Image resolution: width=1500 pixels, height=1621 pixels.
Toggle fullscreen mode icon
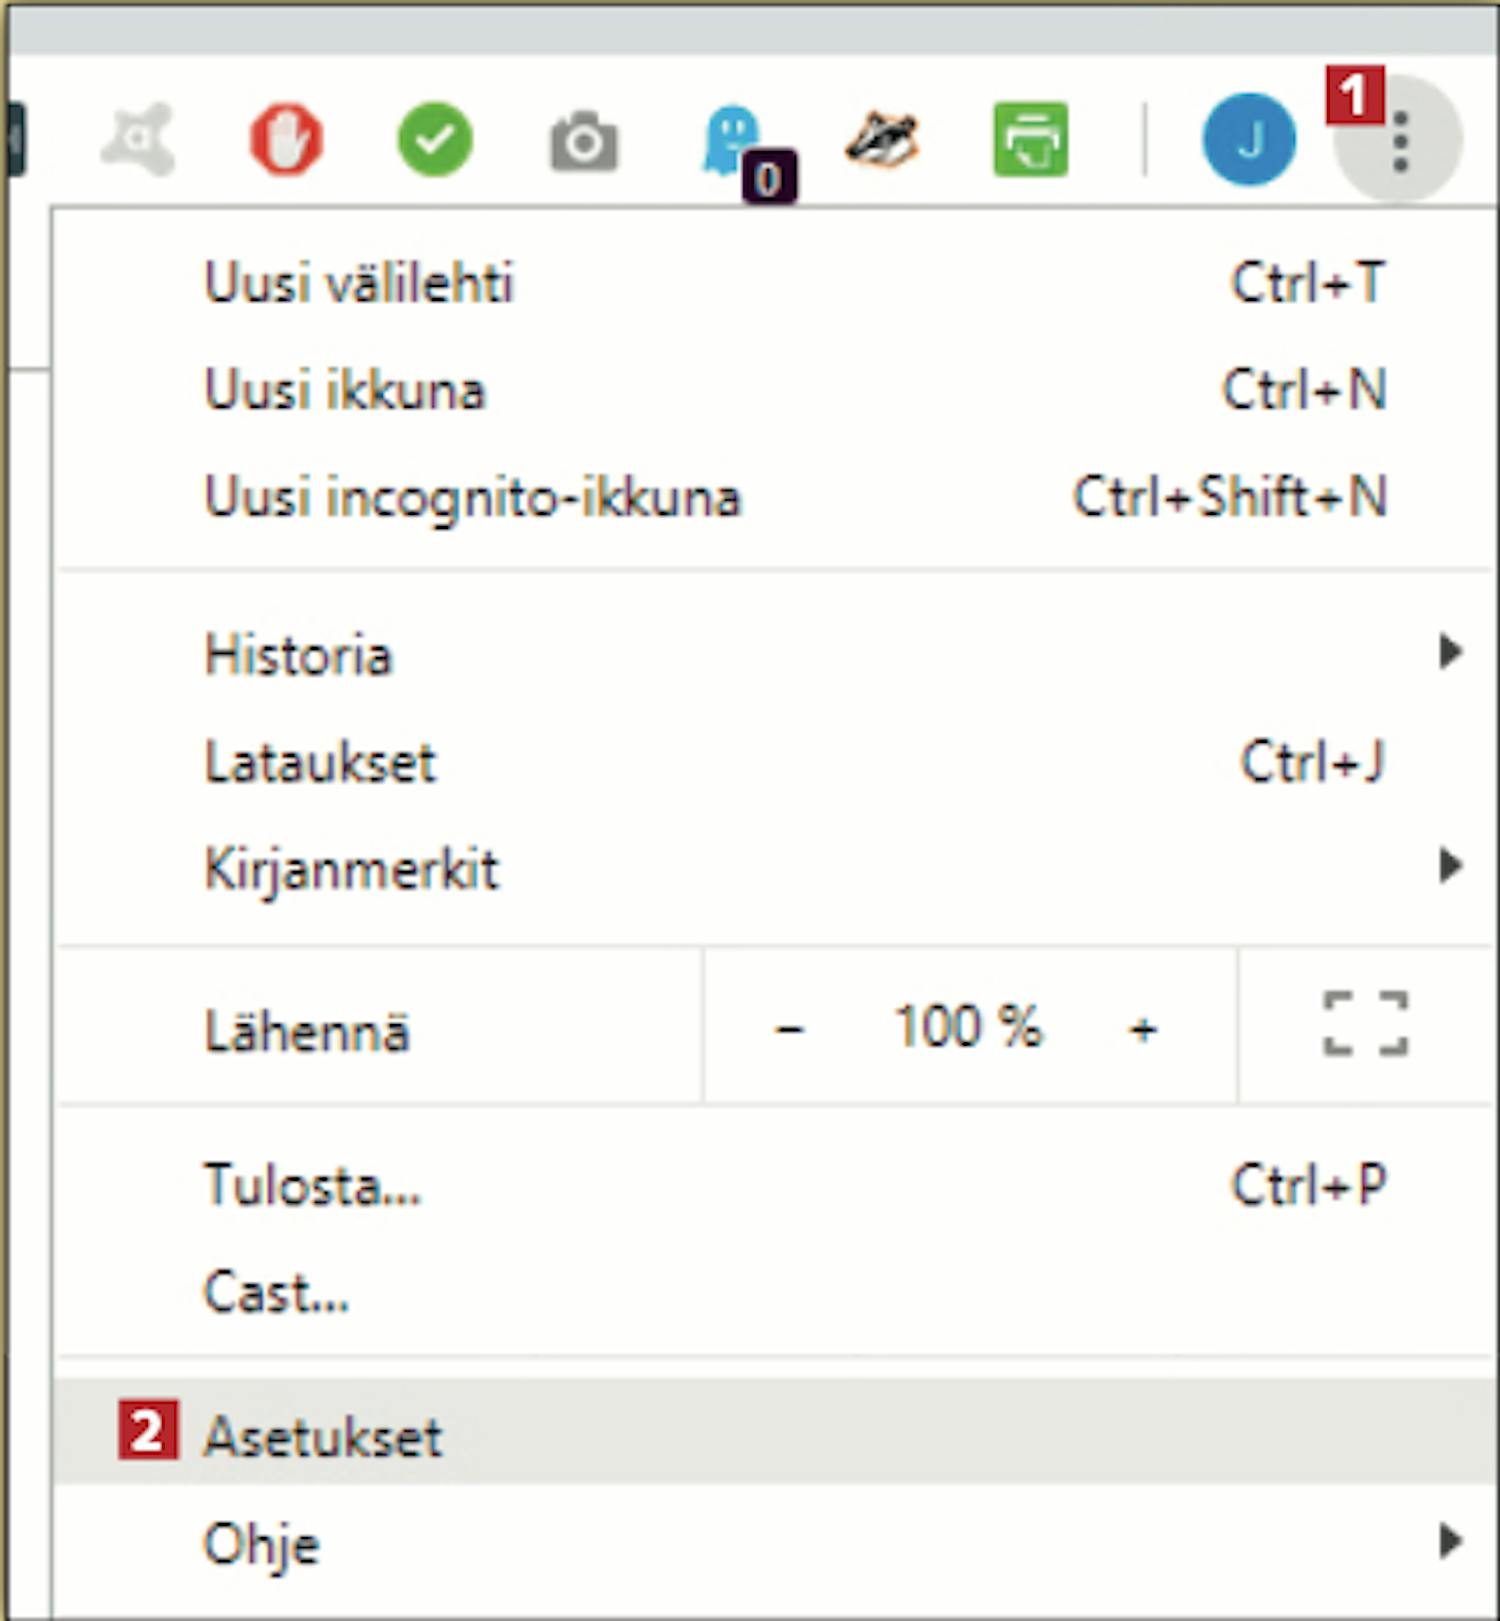click(x=1365, y=1024)
